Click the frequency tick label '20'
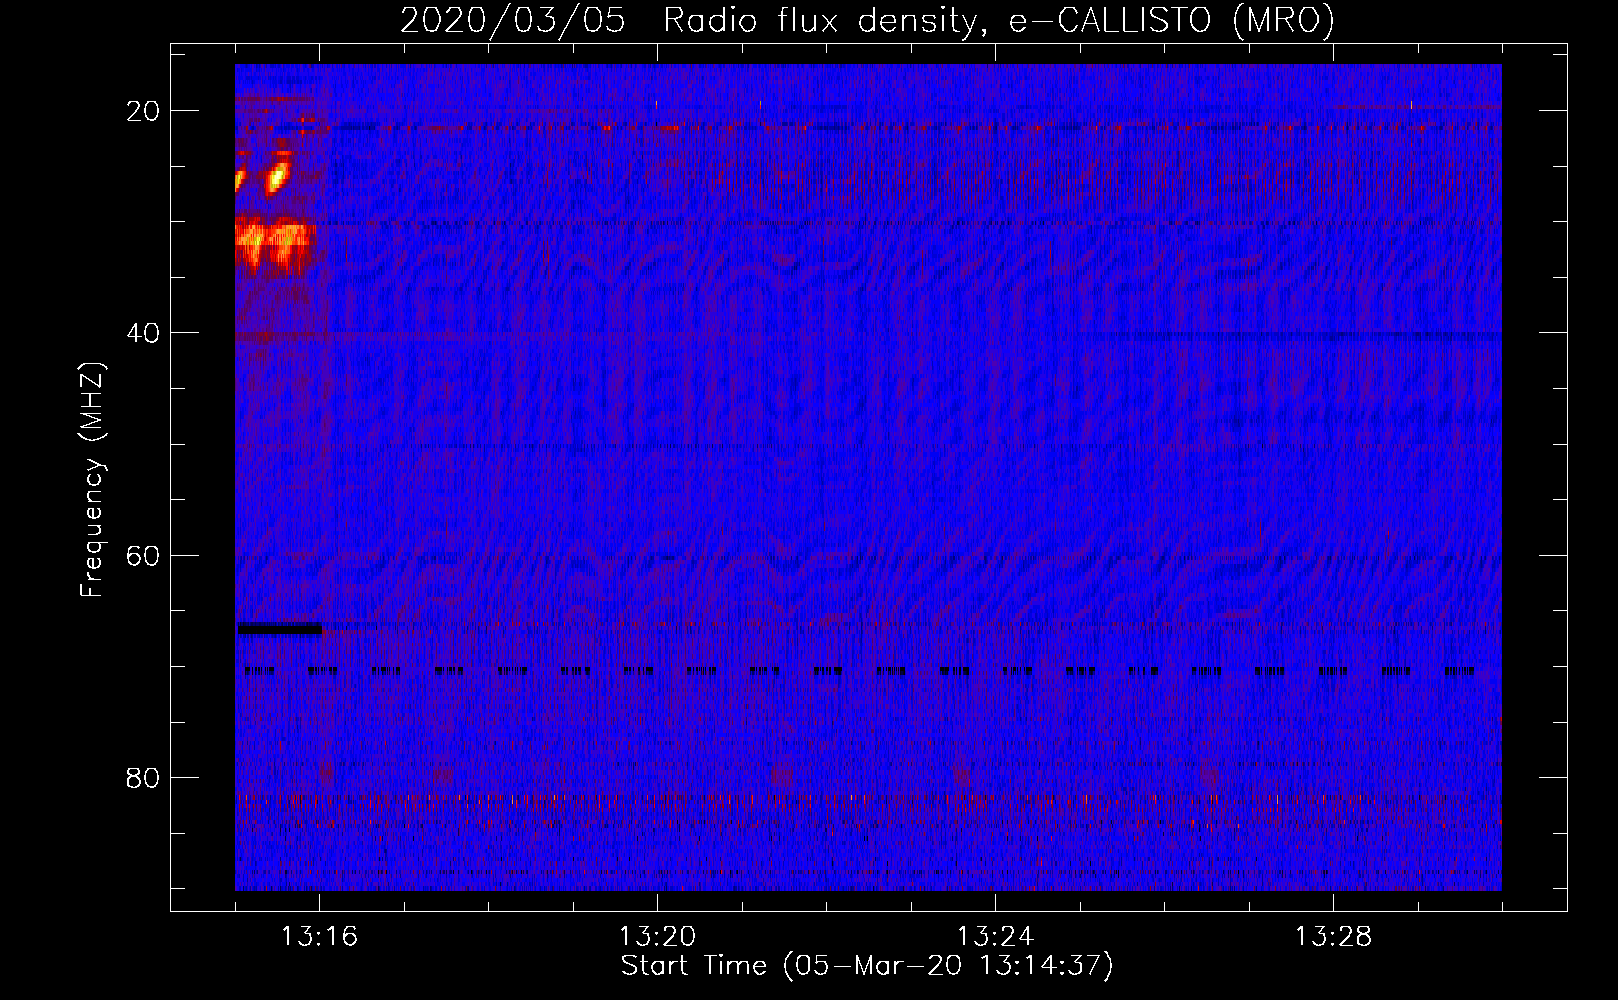This screenshot has height=1000, width=1618. [144, 111]
